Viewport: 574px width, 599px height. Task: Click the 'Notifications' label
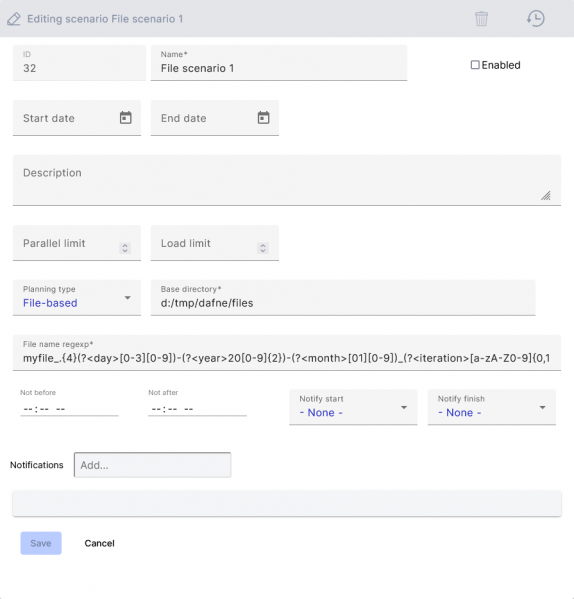(x=37, y=465)
